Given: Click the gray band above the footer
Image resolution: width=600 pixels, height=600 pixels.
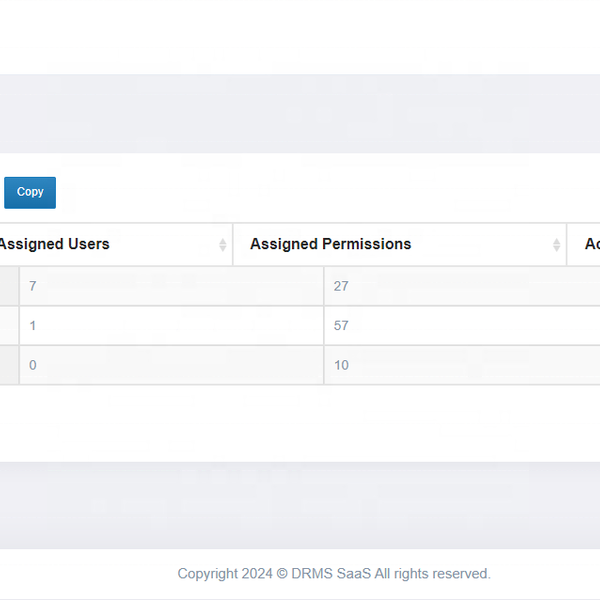Looking at the screenshot, I should click(300, 505).
